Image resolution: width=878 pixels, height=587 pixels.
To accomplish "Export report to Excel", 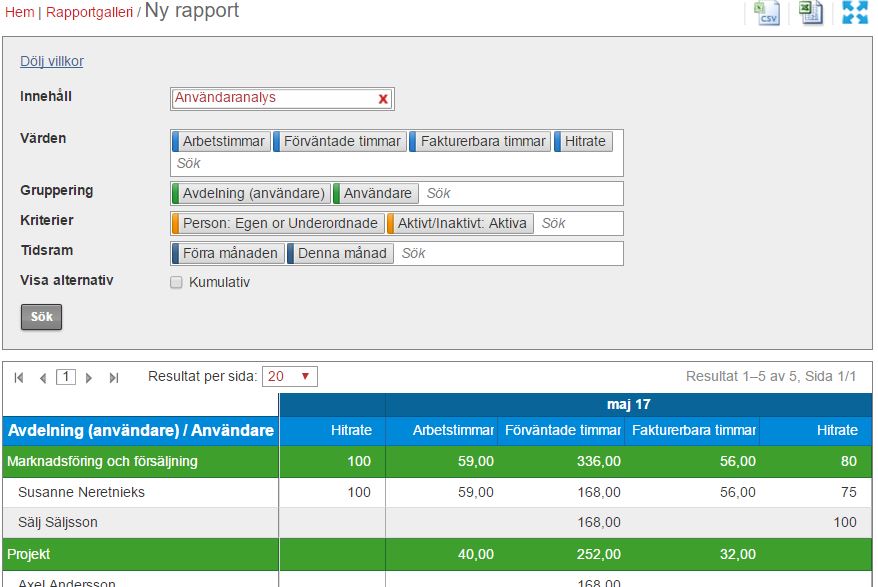I will pos(810,13).
